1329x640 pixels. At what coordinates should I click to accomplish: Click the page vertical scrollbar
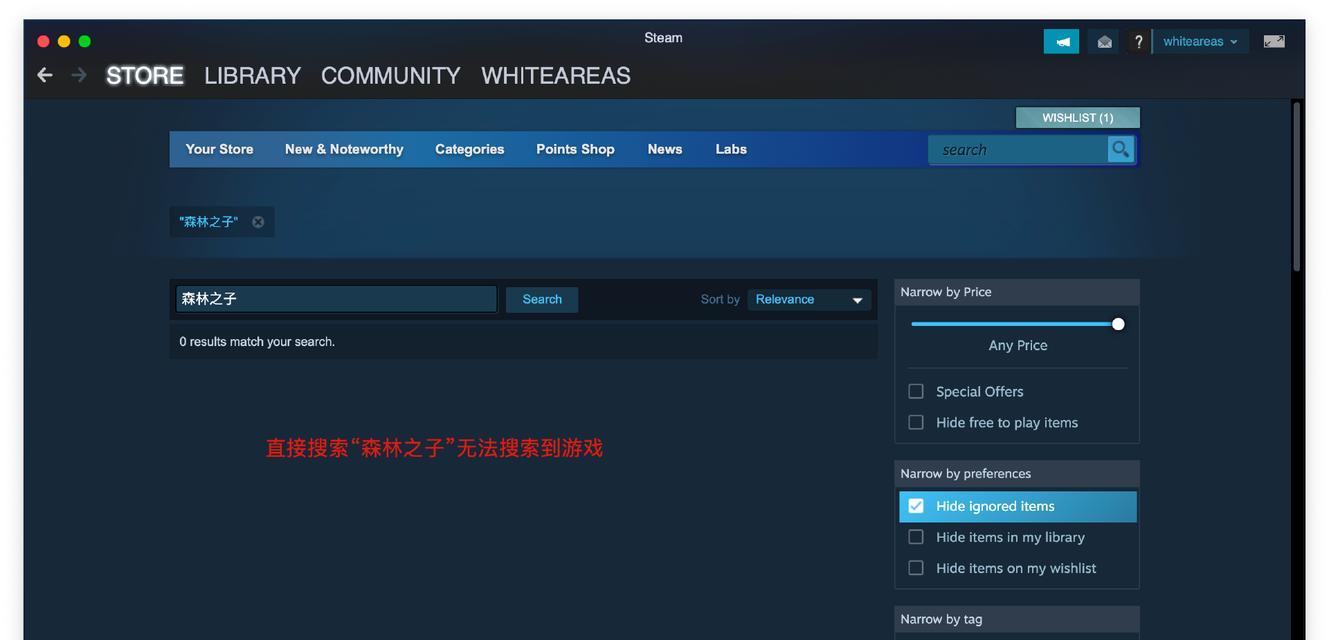coord(1297,186)
